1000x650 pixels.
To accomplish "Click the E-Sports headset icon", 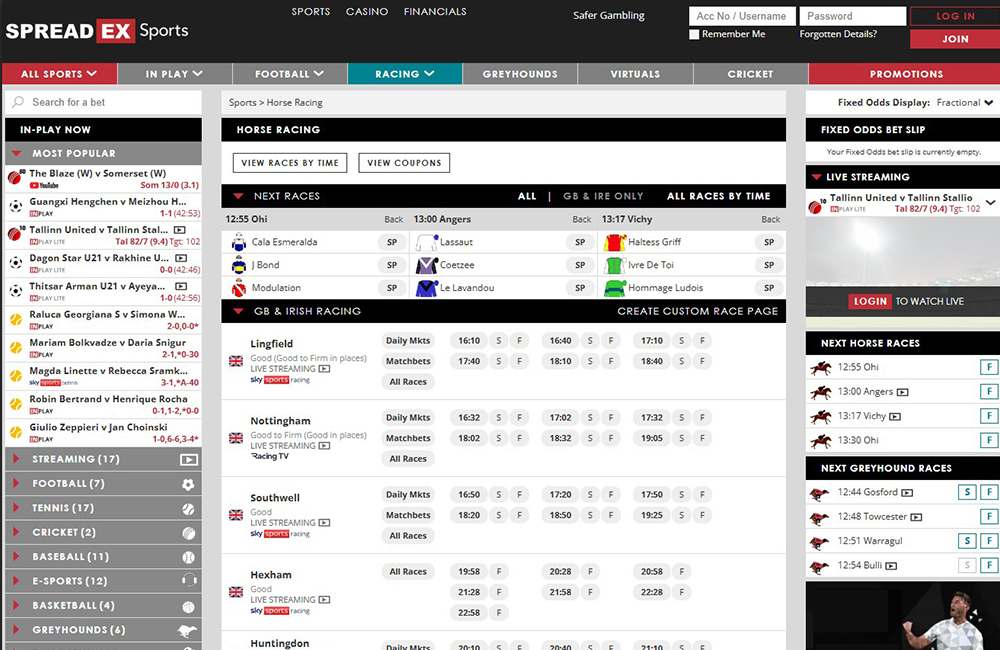I will point(189,580).
